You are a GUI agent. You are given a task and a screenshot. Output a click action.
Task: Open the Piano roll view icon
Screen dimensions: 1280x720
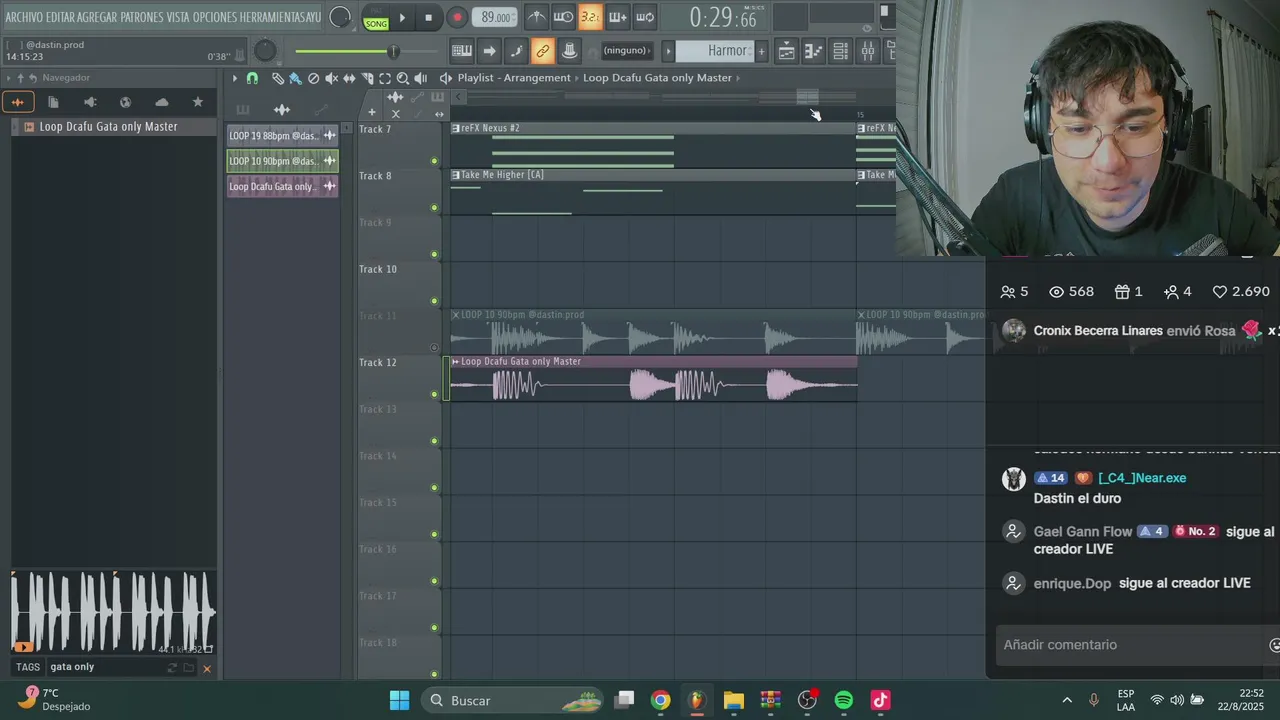click(x=814, y=51)
